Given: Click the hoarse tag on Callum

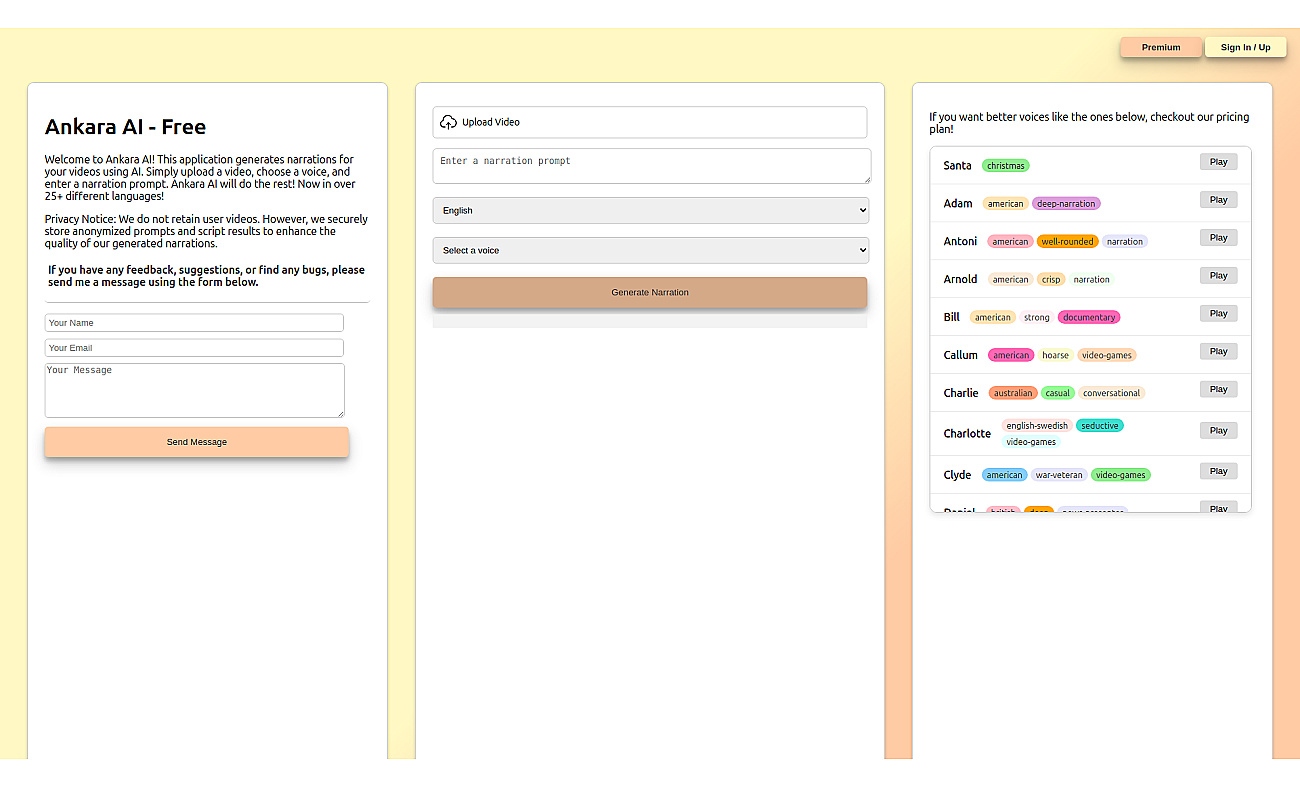Looking at the screenshot, I should click(x=1055, y=355).
